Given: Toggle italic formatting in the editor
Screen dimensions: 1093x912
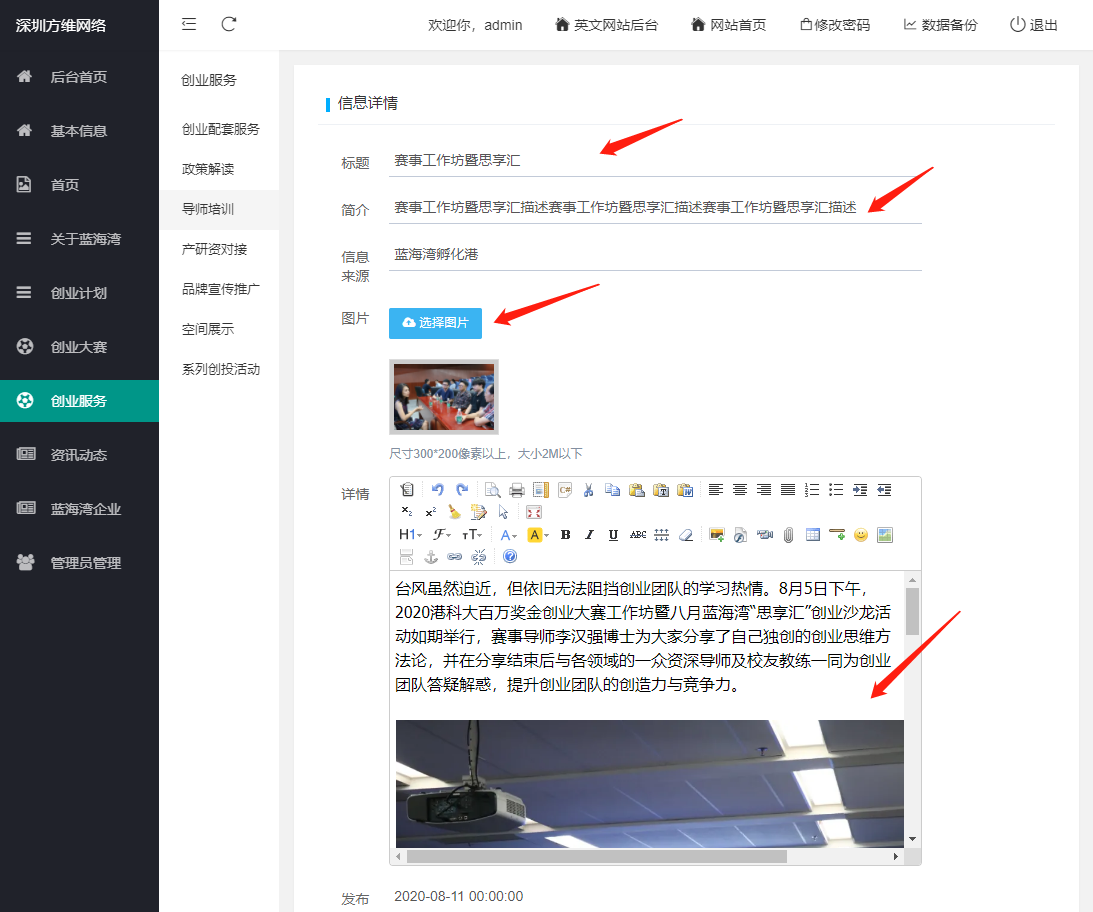Looking at the screenshot, I should [589, 535].
